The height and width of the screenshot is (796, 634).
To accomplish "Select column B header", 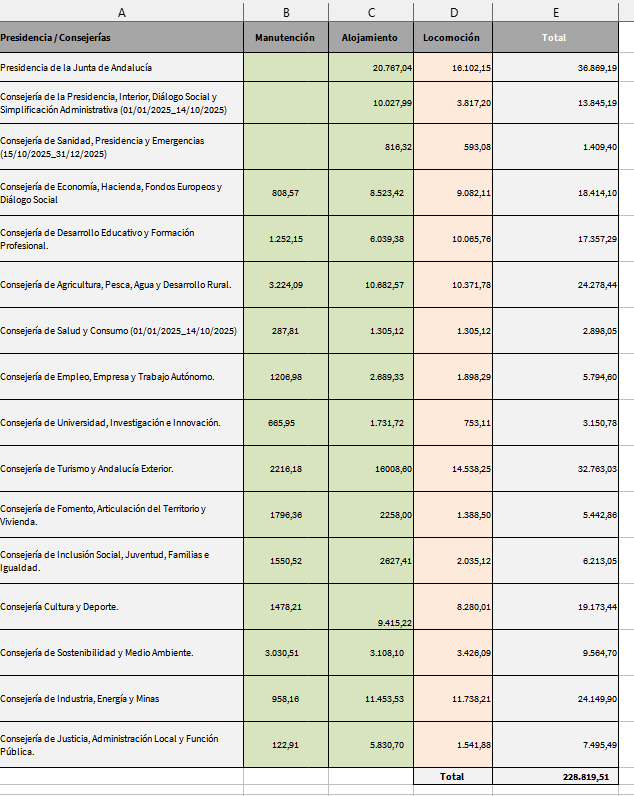I will click(286, 13).
